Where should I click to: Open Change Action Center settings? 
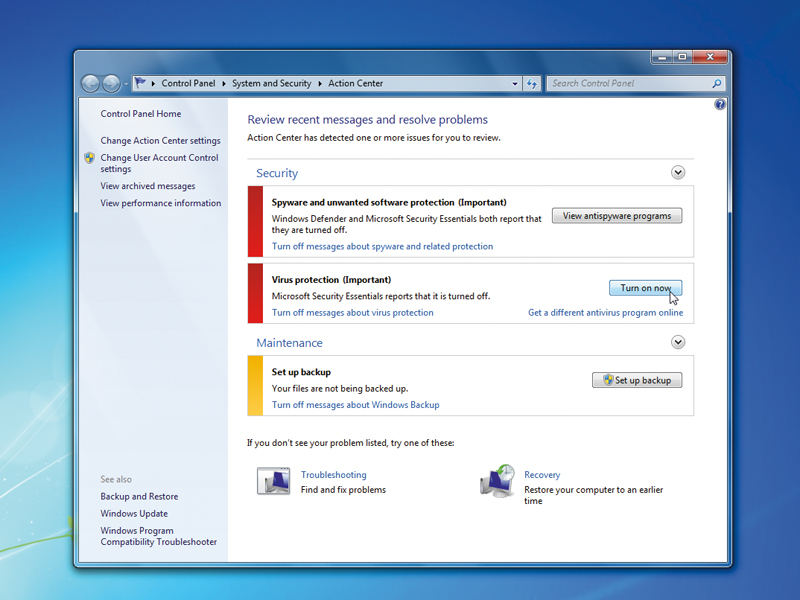coord(160,140)
